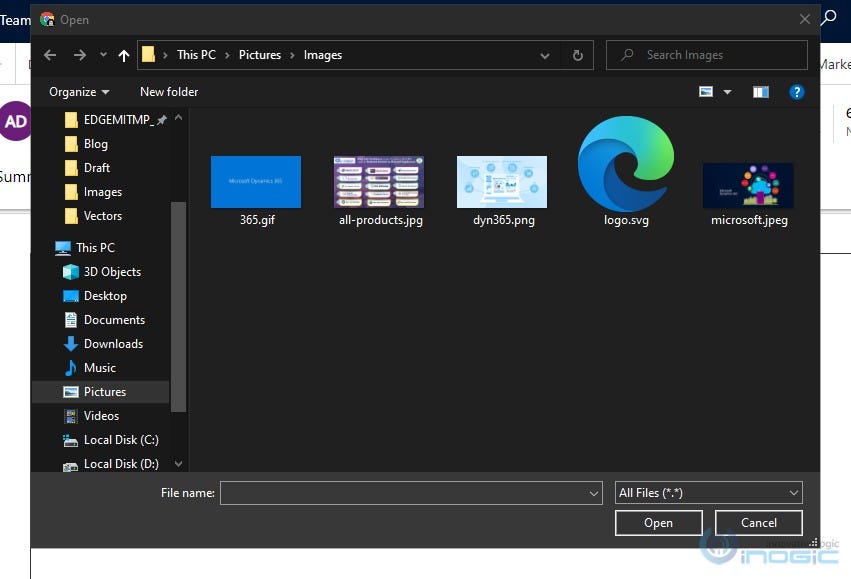Go forward using the Forward arrow

click(80, 55)
